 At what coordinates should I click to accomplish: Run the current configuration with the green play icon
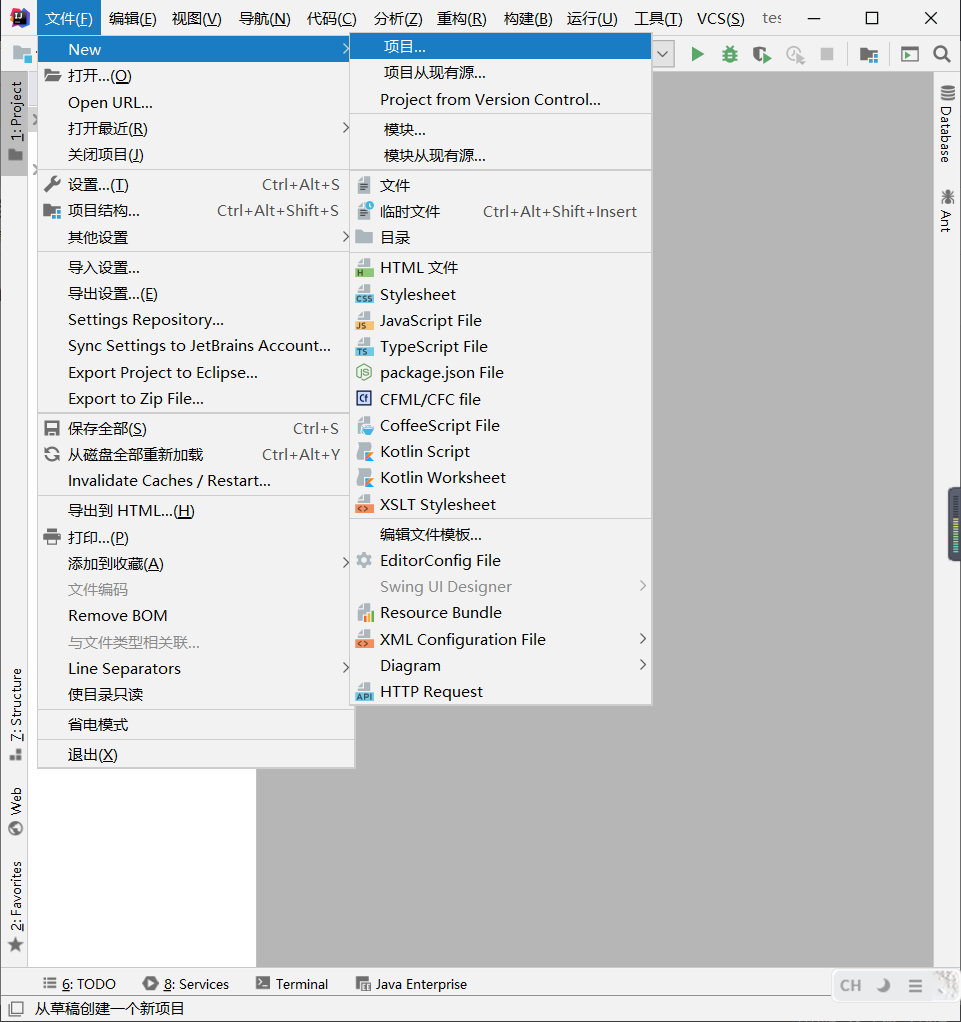[x=697, y=55]
